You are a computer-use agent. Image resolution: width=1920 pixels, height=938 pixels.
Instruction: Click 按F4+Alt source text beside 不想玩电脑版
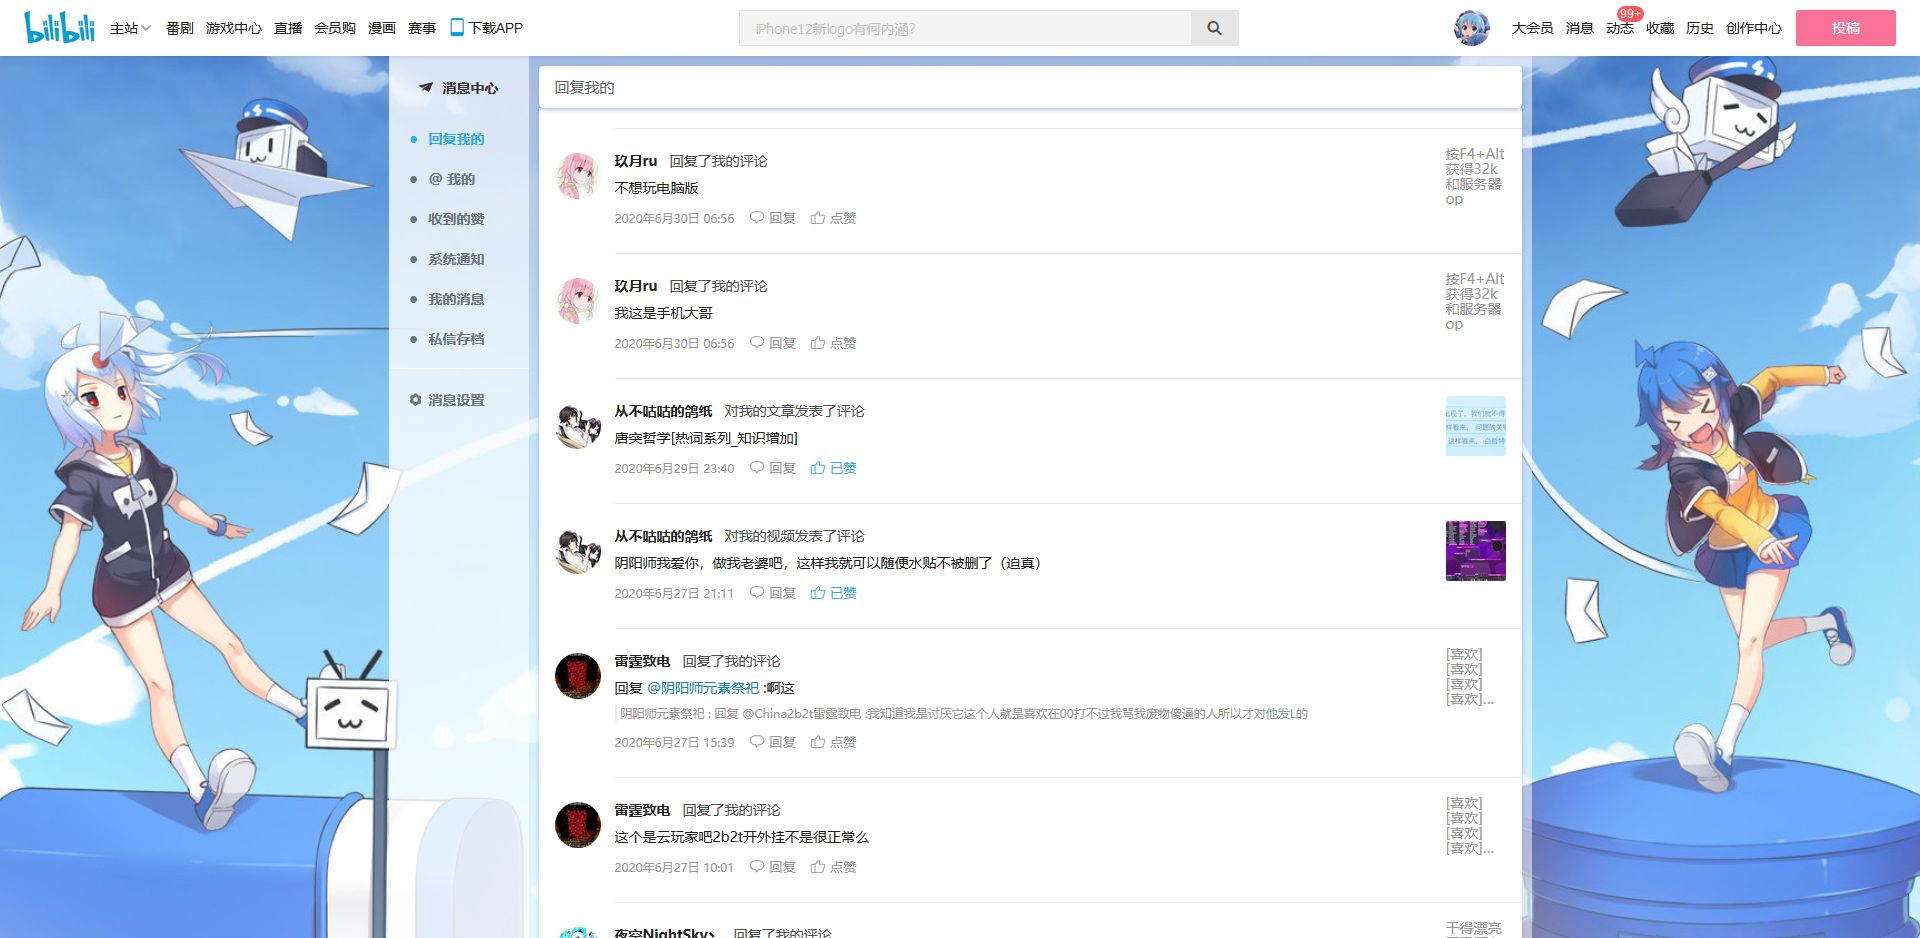[1474, 176]
